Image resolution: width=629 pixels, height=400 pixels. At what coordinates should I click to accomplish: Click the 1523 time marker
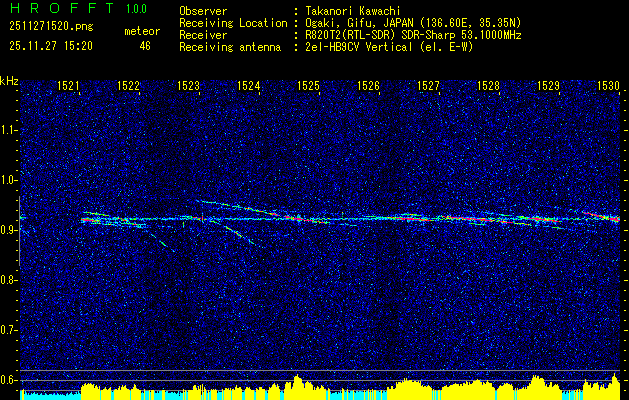point(188,85)
